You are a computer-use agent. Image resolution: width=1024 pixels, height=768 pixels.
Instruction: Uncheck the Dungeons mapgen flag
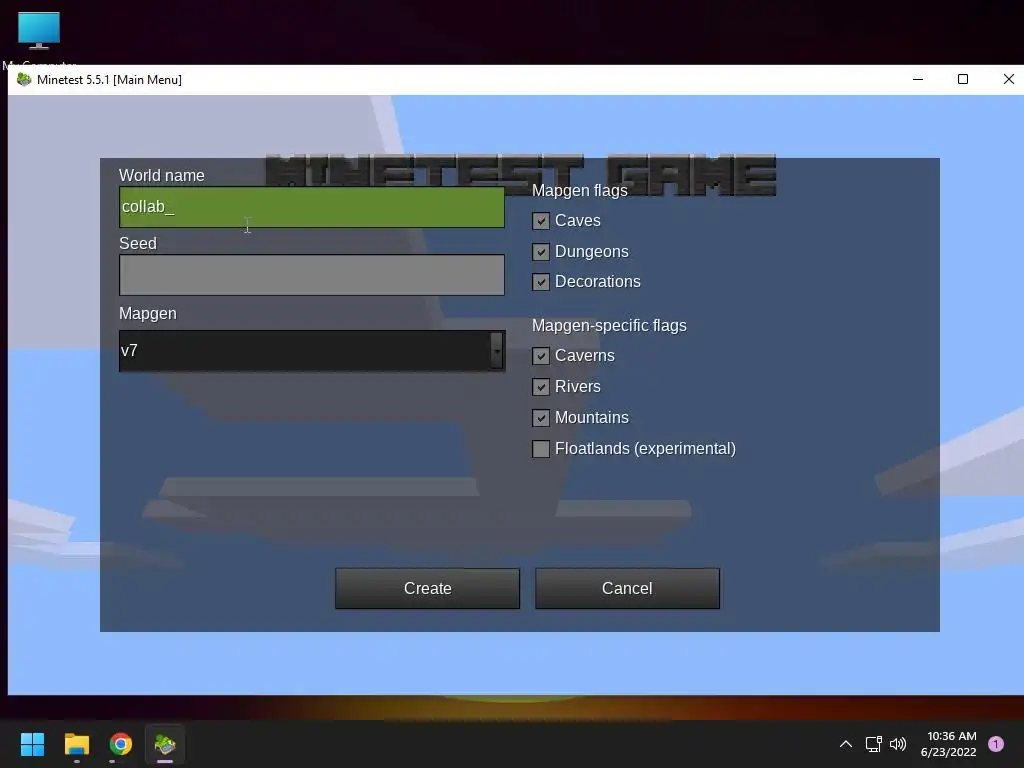541,251
